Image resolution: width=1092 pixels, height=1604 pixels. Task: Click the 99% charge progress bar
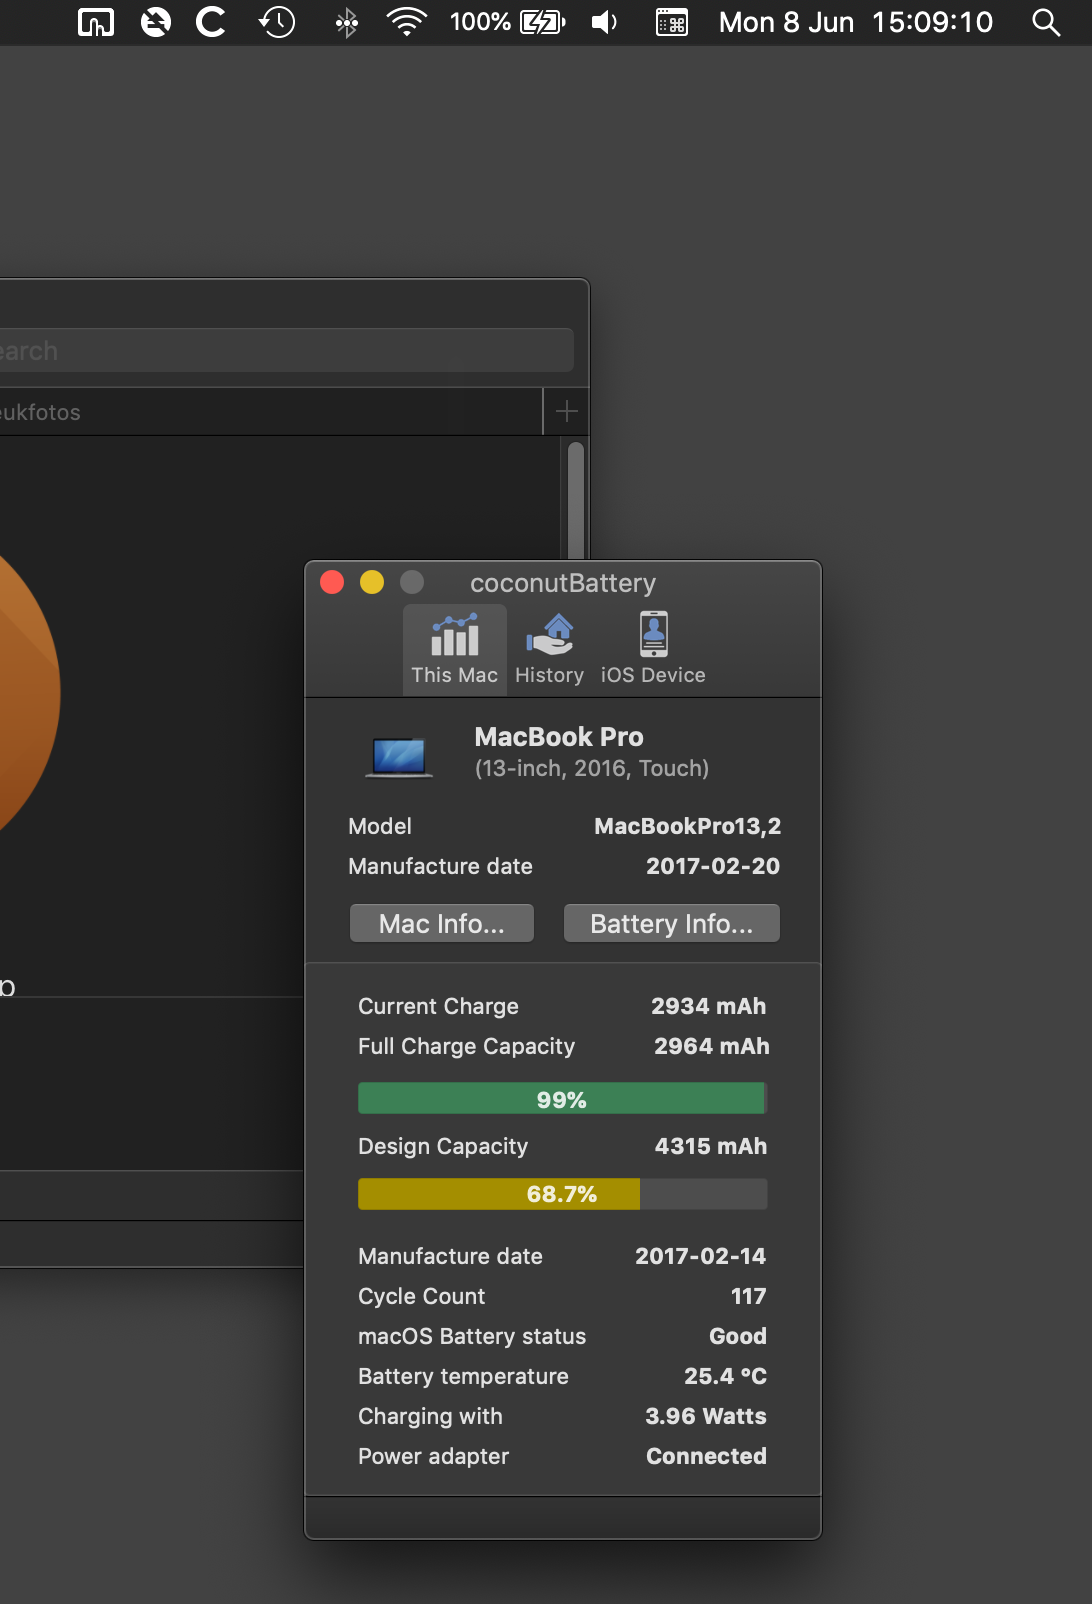(562, 1099)
